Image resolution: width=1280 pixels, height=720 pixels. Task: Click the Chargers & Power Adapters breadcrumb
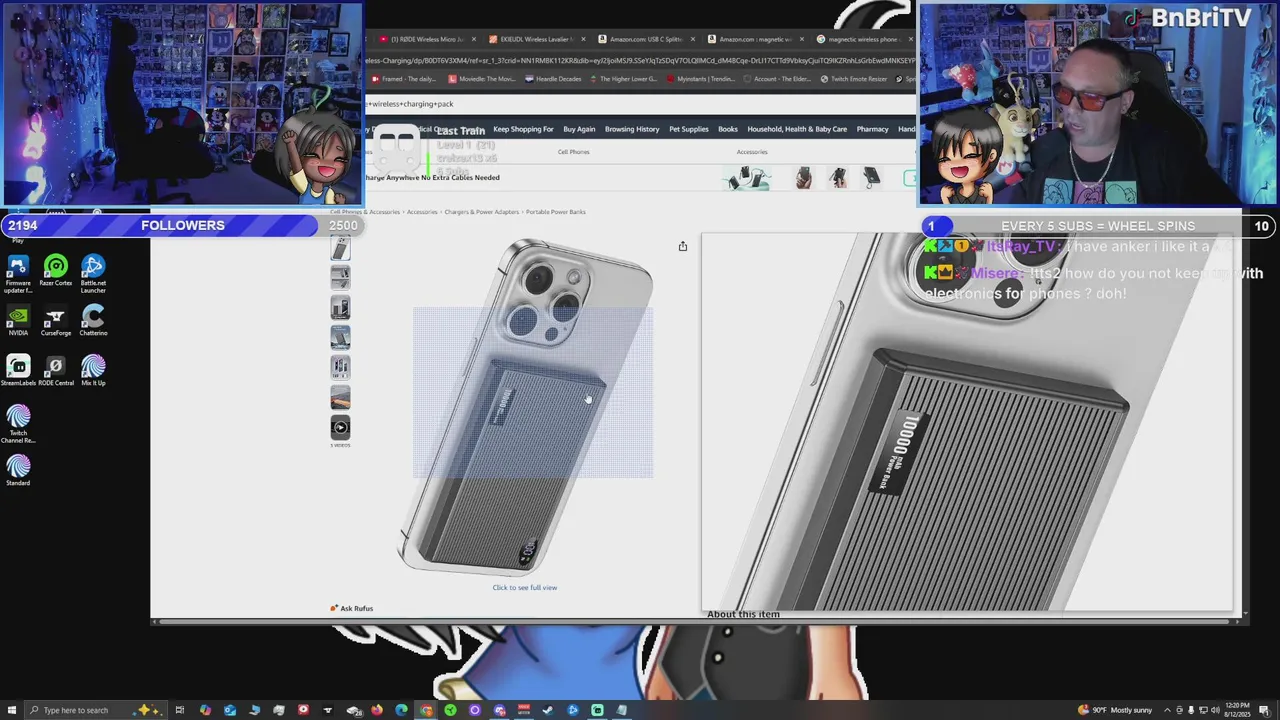coord(482,212)
